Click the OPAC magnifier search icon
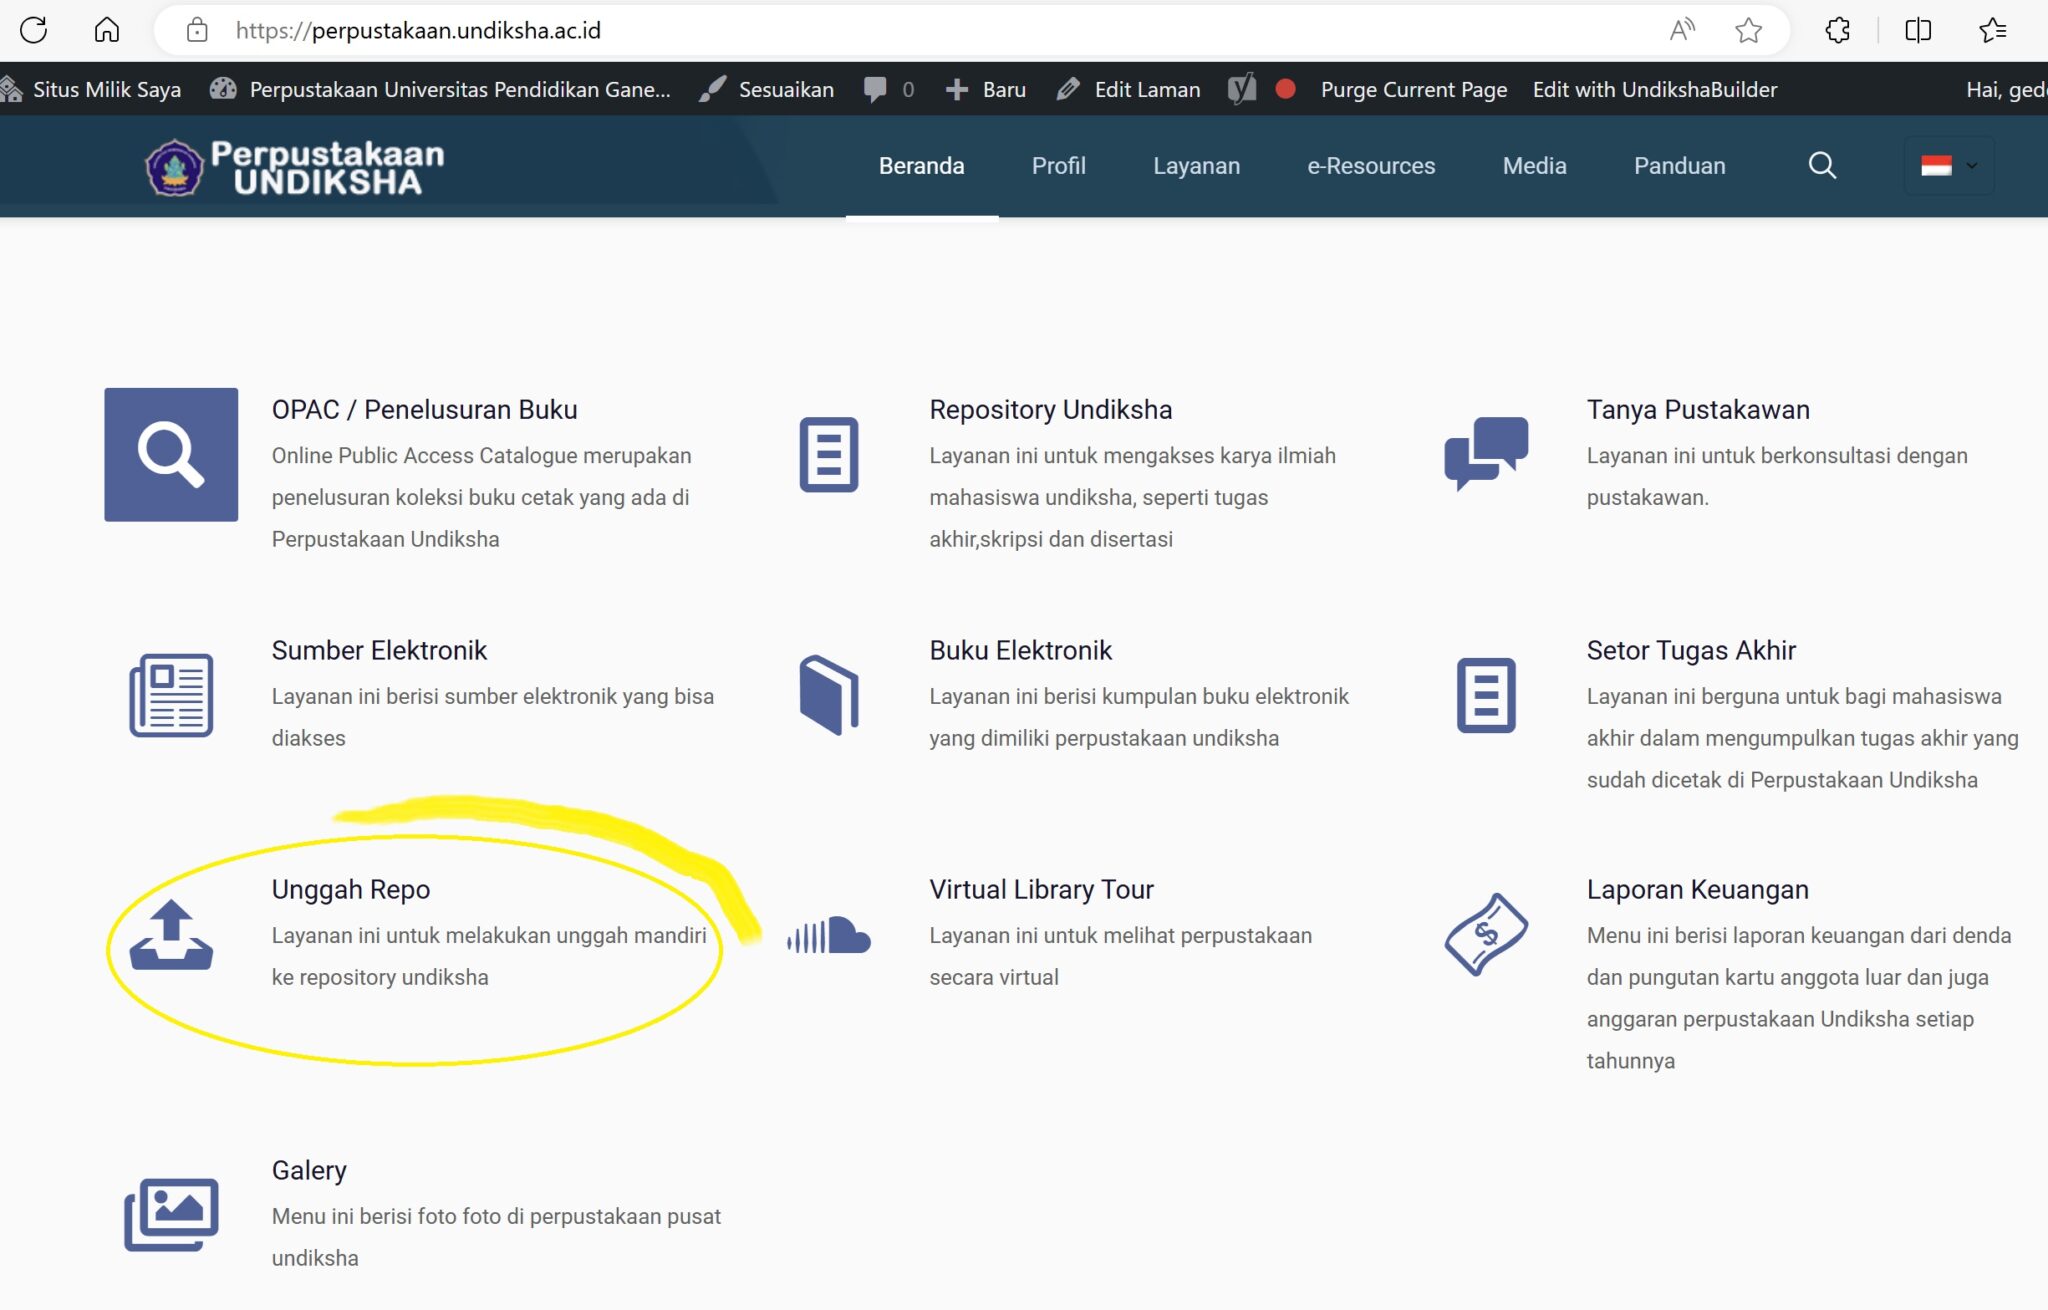The width and height of the screenshot is (2048, 1310). (x=171, y=454)
